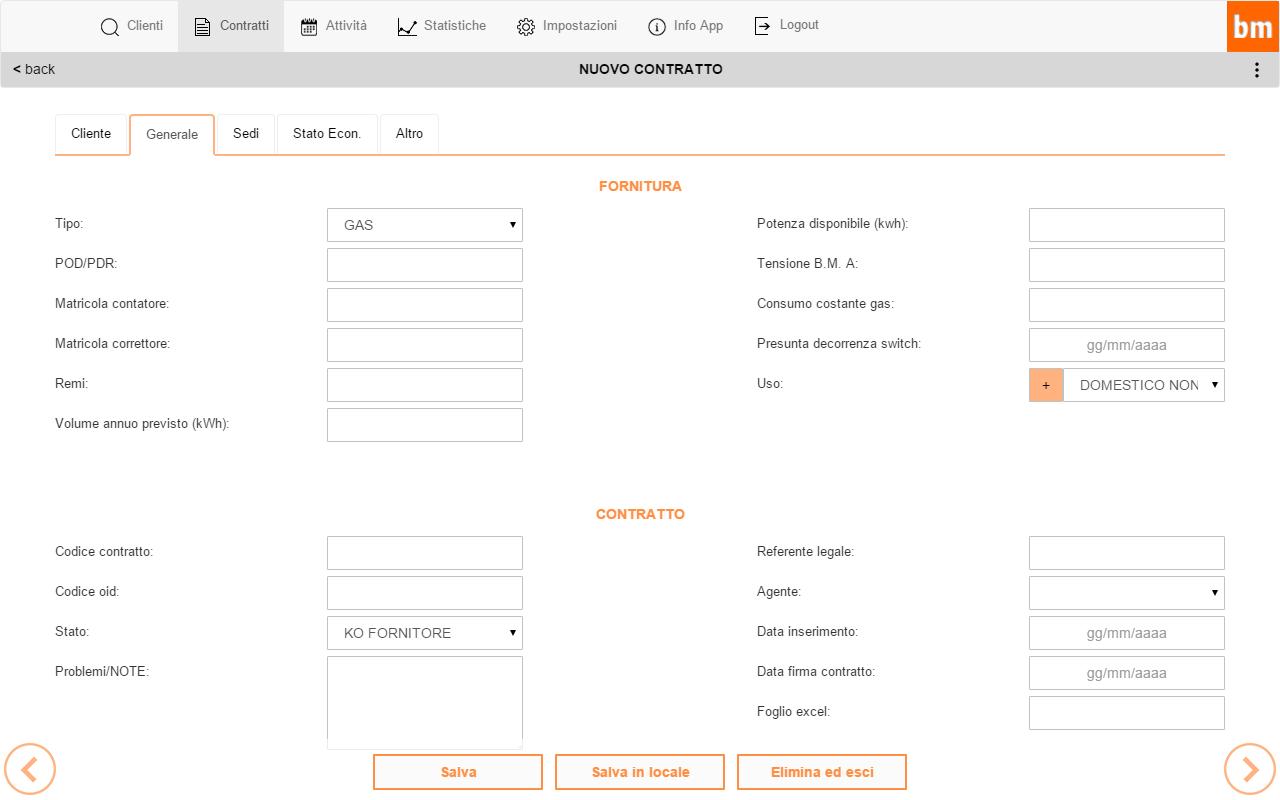
Task: Open the Stato dropdown showing KO FORNITORE
Action: point(425,633)
